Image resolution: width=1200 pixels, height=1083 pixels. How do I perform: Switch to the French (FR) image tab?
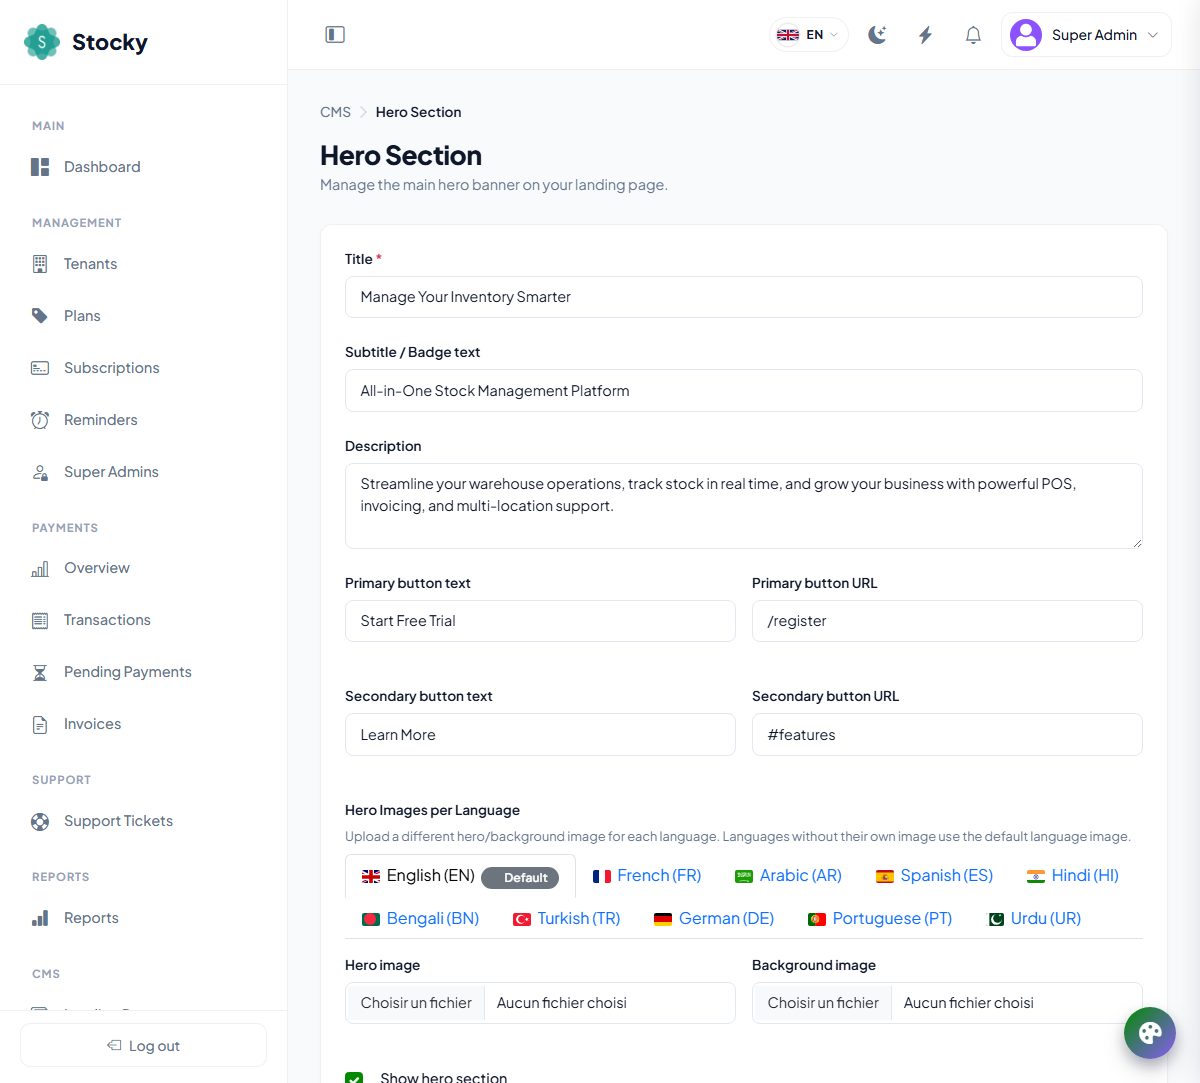tap(647, 876)
